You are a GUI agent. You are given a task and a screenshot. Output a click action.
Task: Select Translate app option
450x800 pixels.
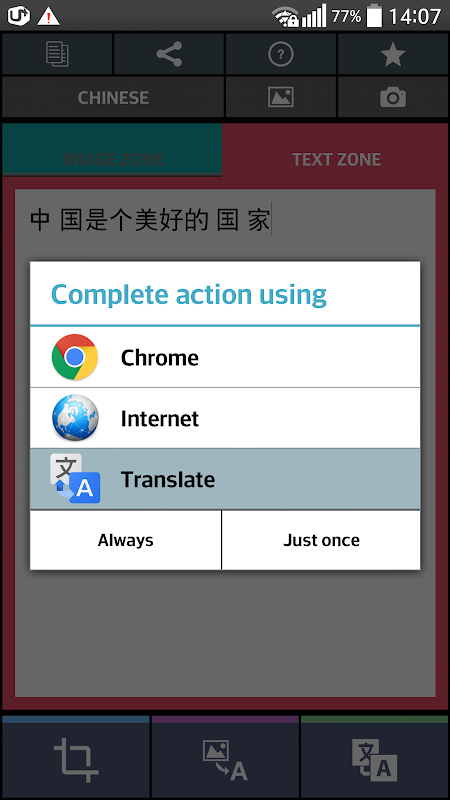pos(225,479)
